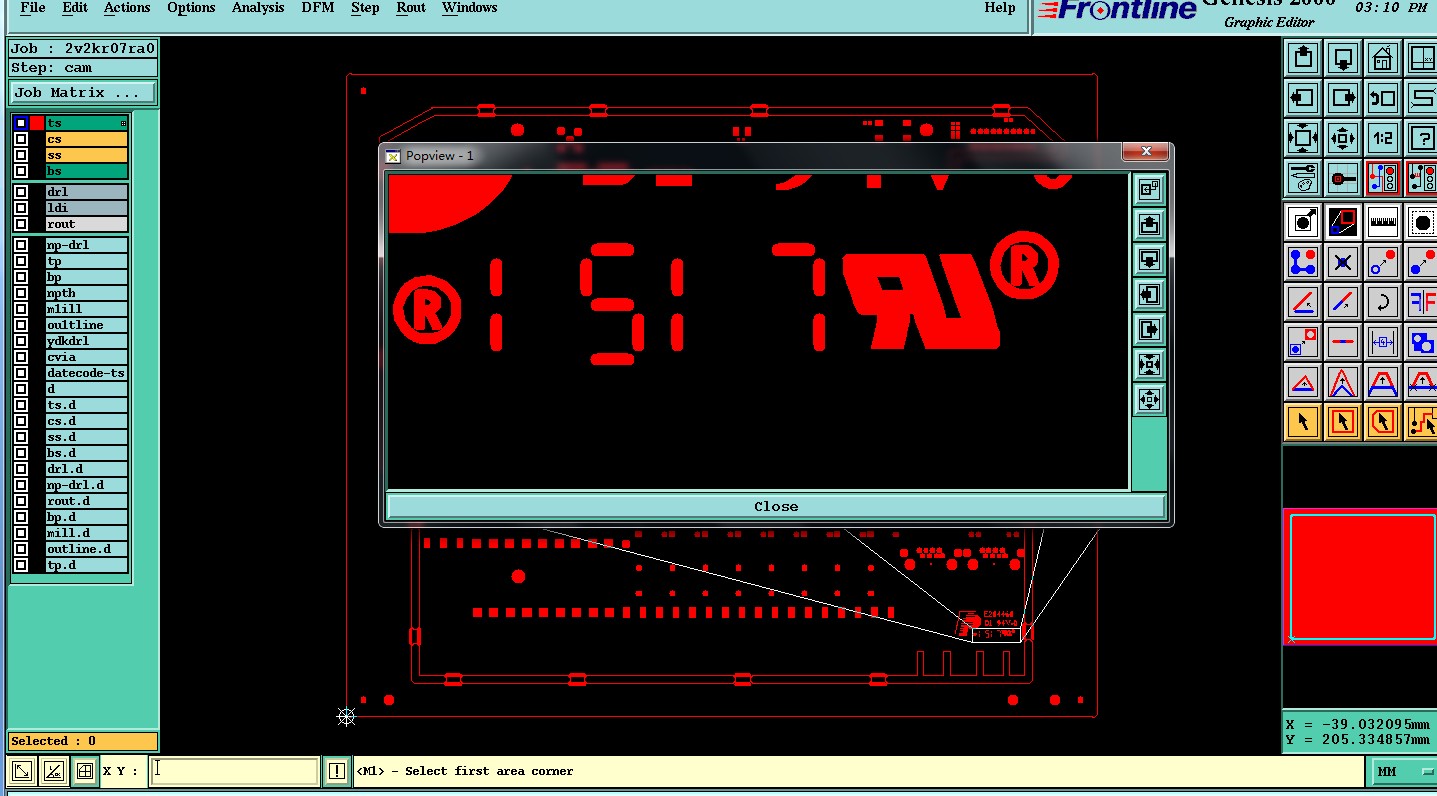Select the plain arrow pointer selection tool
1437x796 pixels.
pyautogui.click(x=1303, y=422)
